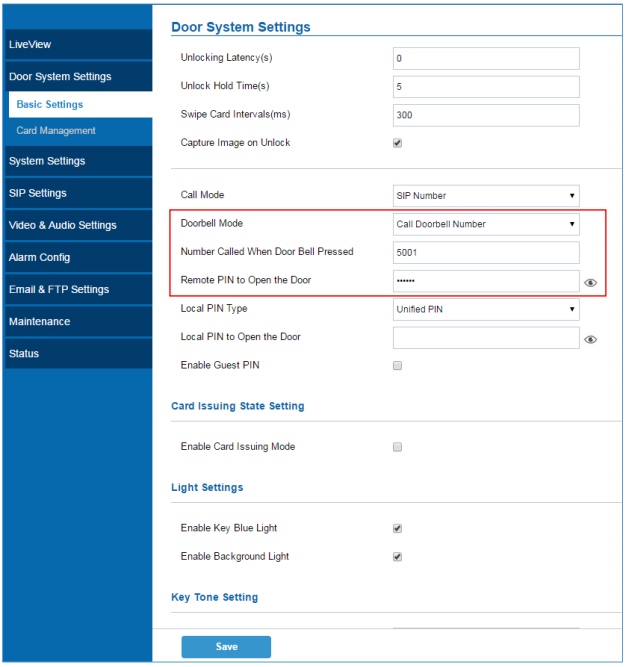The image size is (628, 667).
Task: Check Enable Card Issuing Mode
Action: point(397,447)
